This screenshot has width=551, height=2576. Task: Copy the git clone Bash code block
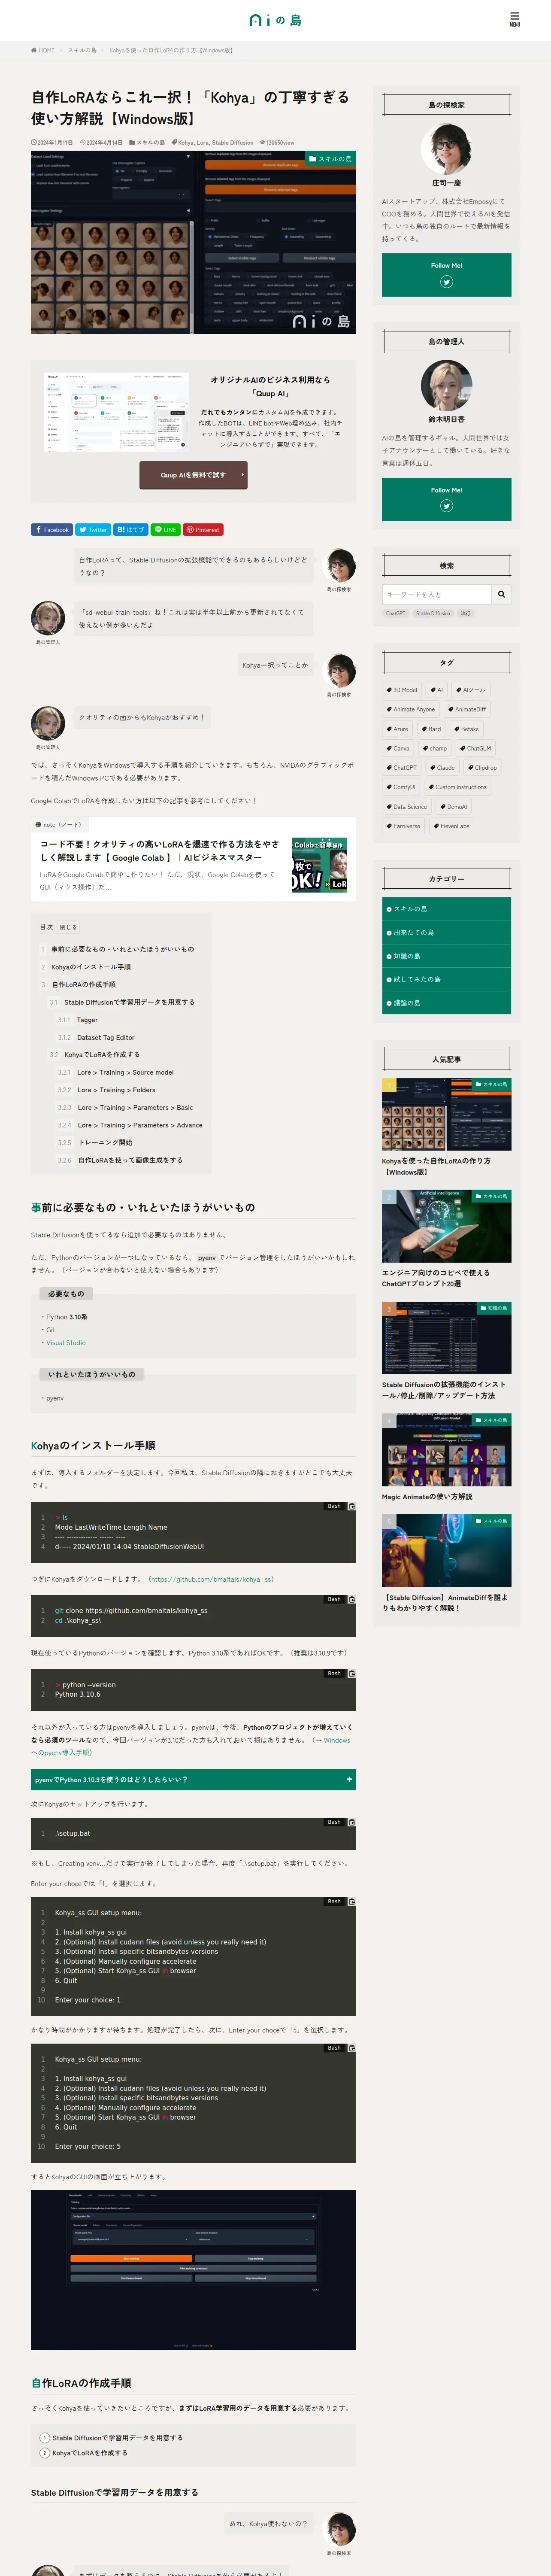click(x=351, y=1599)
